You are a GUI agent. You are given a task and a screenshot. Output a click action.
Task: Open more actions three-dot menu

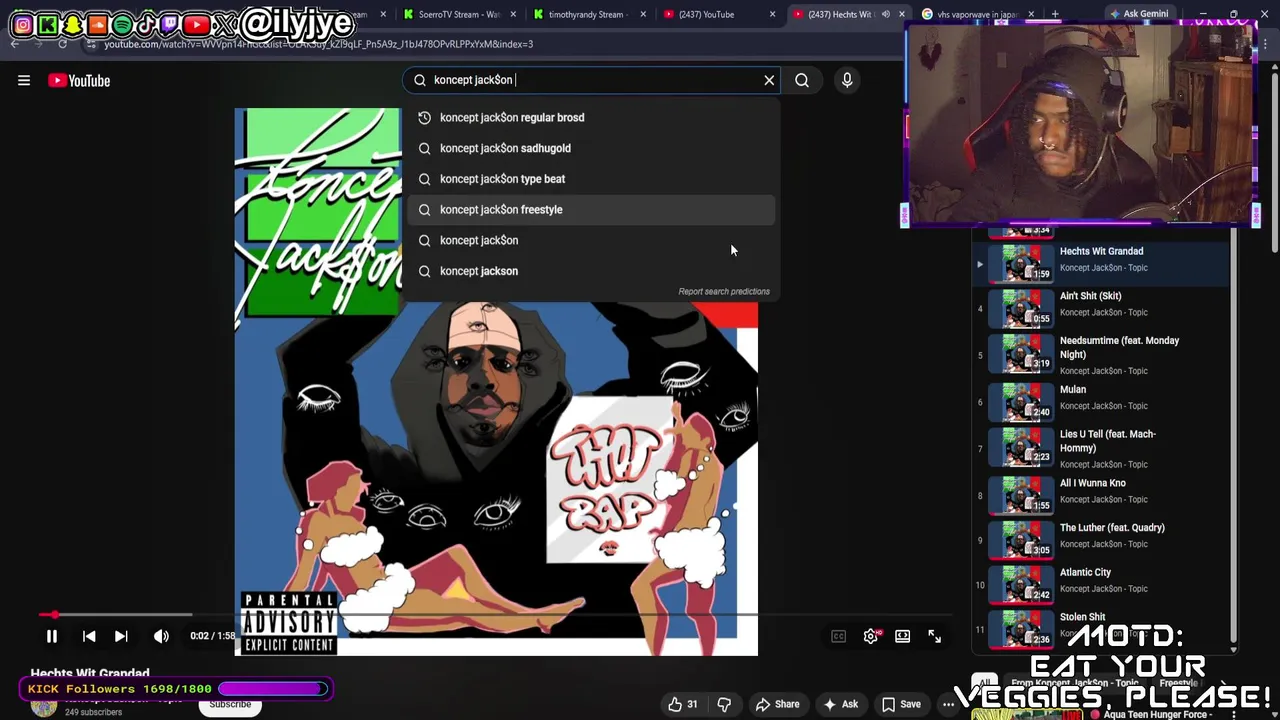point(948,704)
